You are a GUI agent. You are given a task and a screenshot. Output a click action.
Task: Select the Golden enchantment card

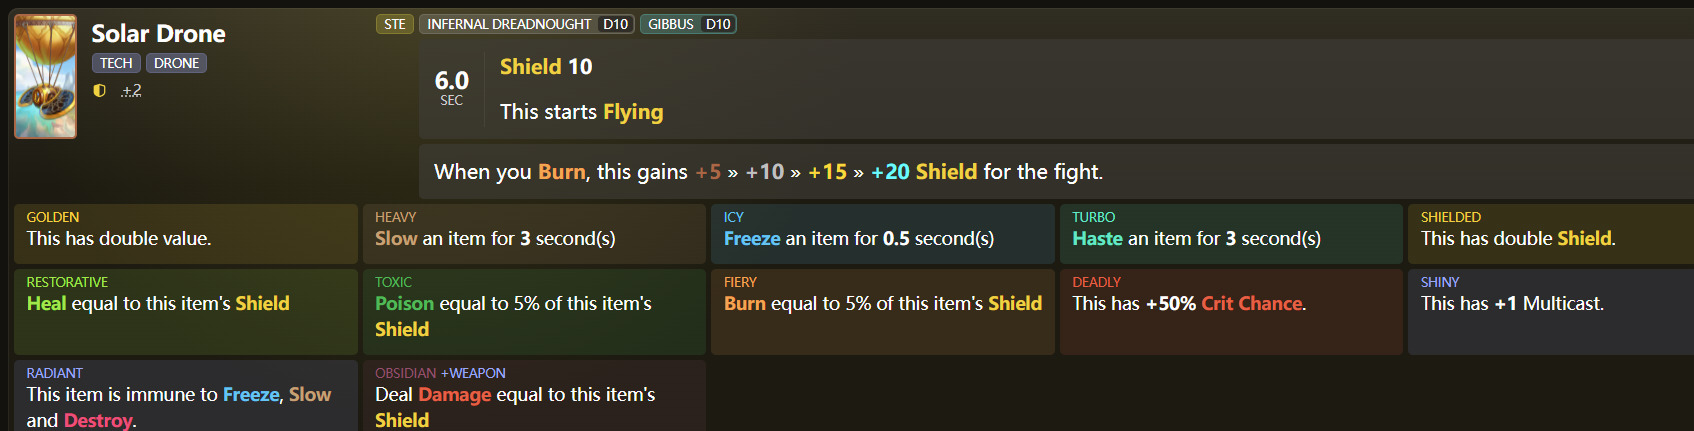pyautogui.click(x=186, y=233)
